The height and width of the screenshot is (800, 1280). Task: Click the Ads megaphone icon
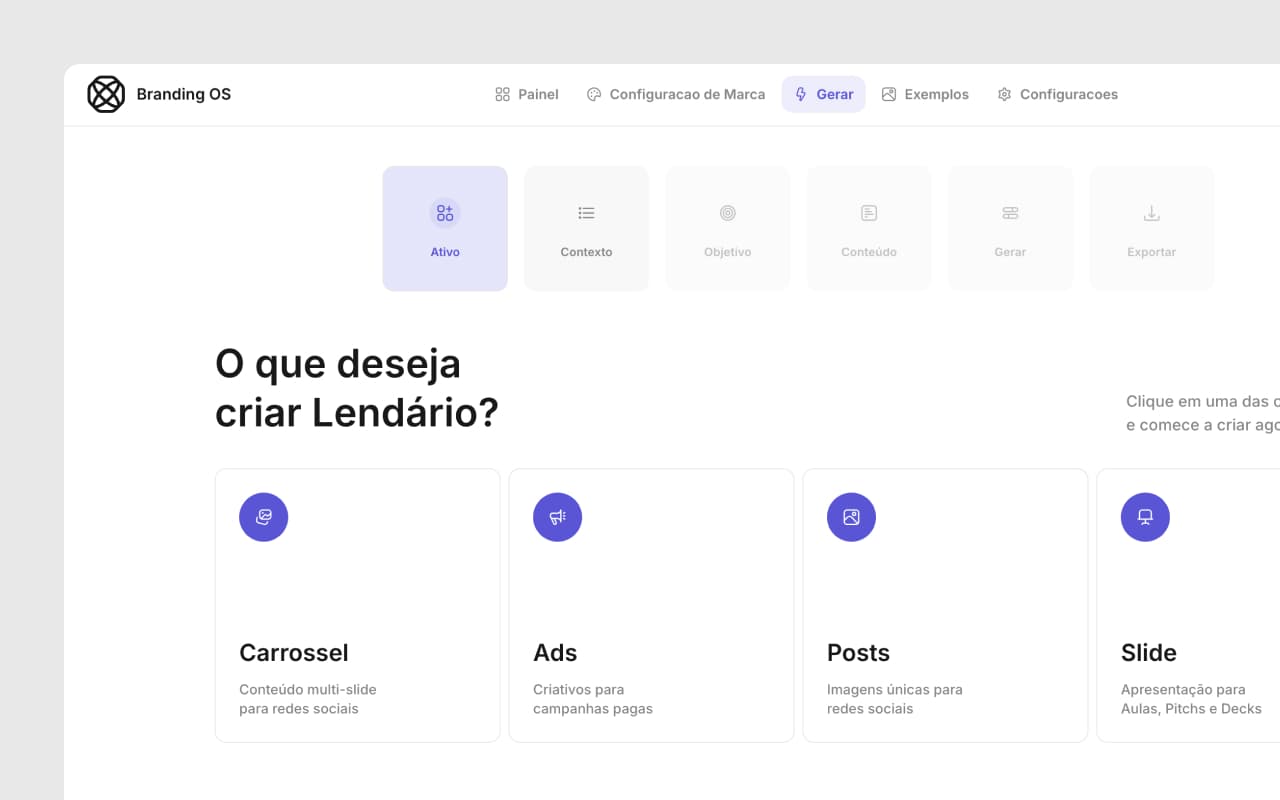point(558,517)
